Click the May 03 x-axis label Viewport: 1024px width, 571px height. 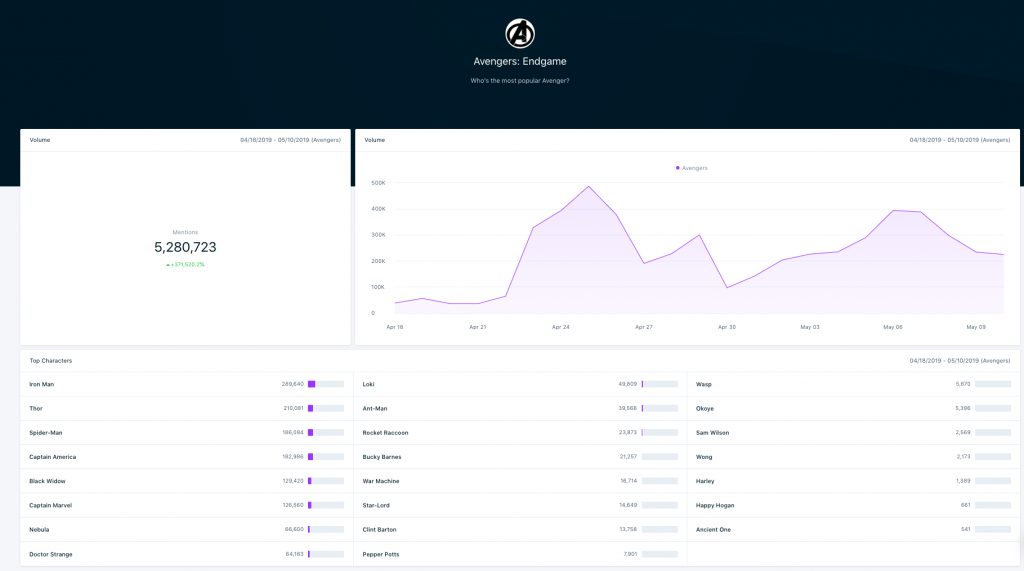(810, 327)
